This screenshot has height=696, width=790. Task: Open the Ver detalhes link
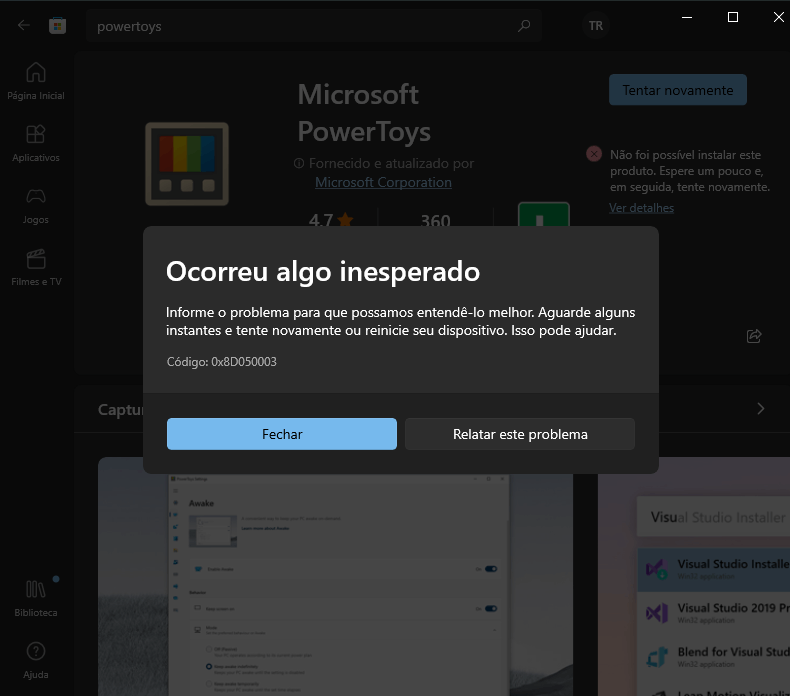point(641,208)
